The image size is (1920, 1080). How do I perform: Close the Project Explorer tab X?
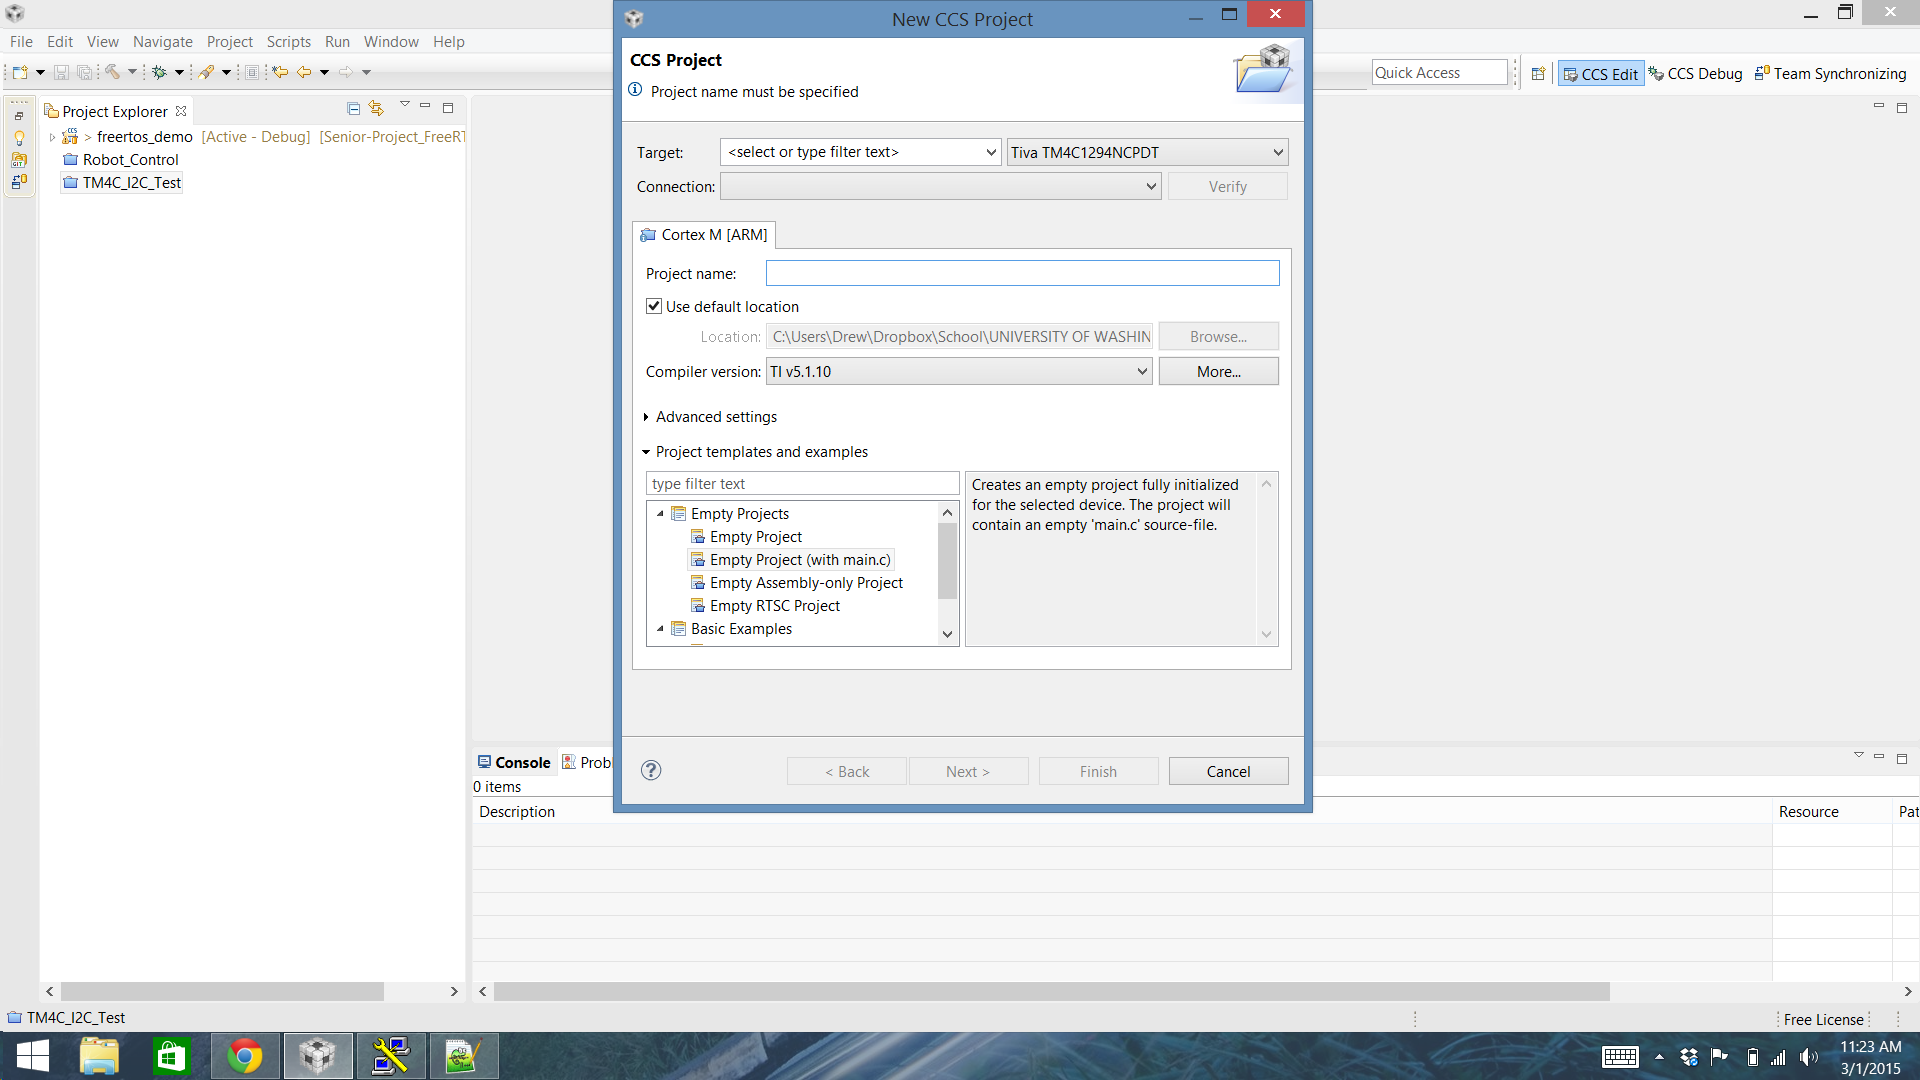[181, 111]
